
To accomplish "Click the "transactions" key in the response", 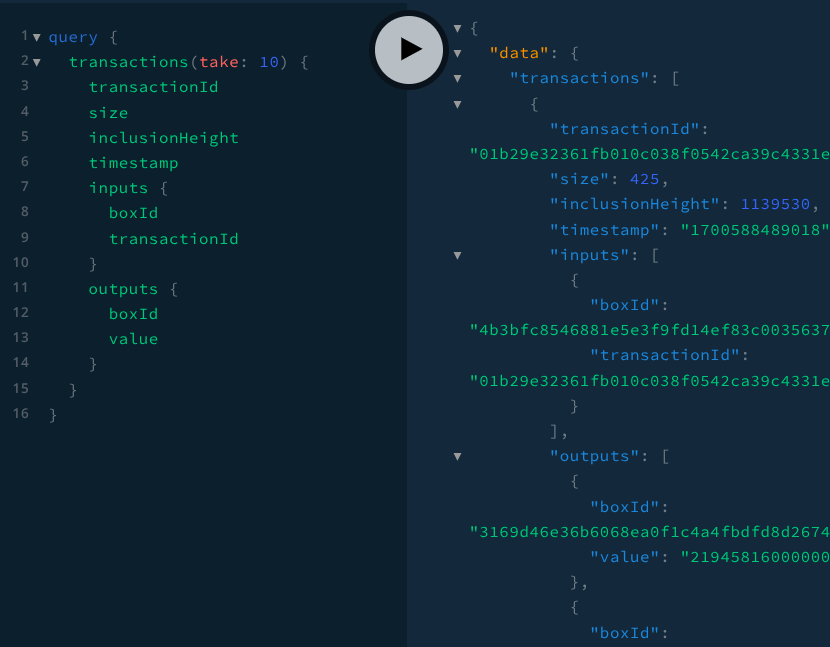I will [x=579, y=78].
